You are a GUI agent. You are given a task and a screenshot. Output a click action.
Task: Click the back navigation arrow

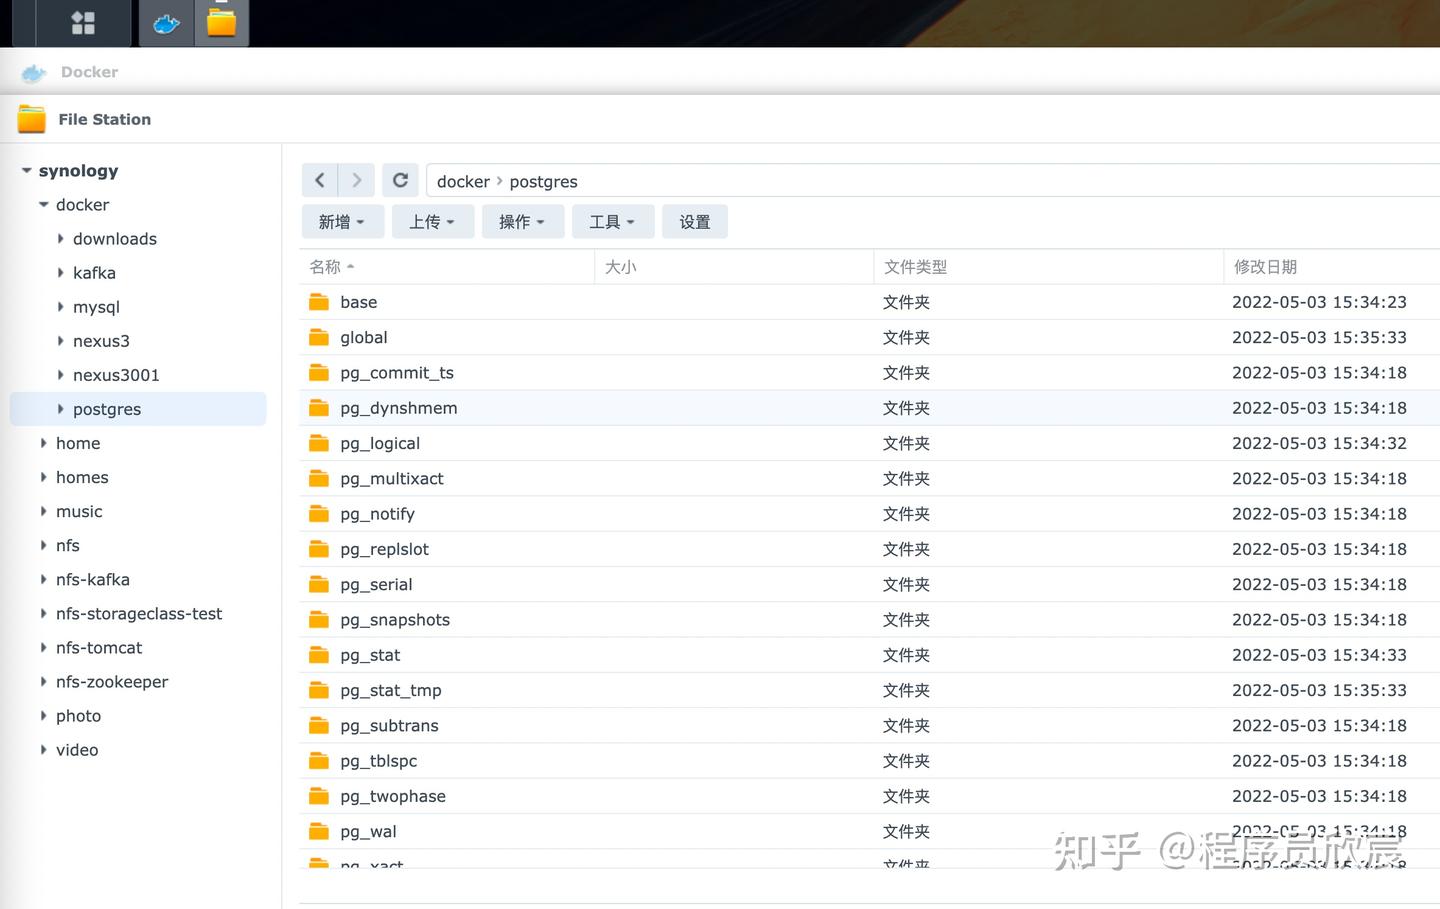pyautogui.click(x=319, y=180)
